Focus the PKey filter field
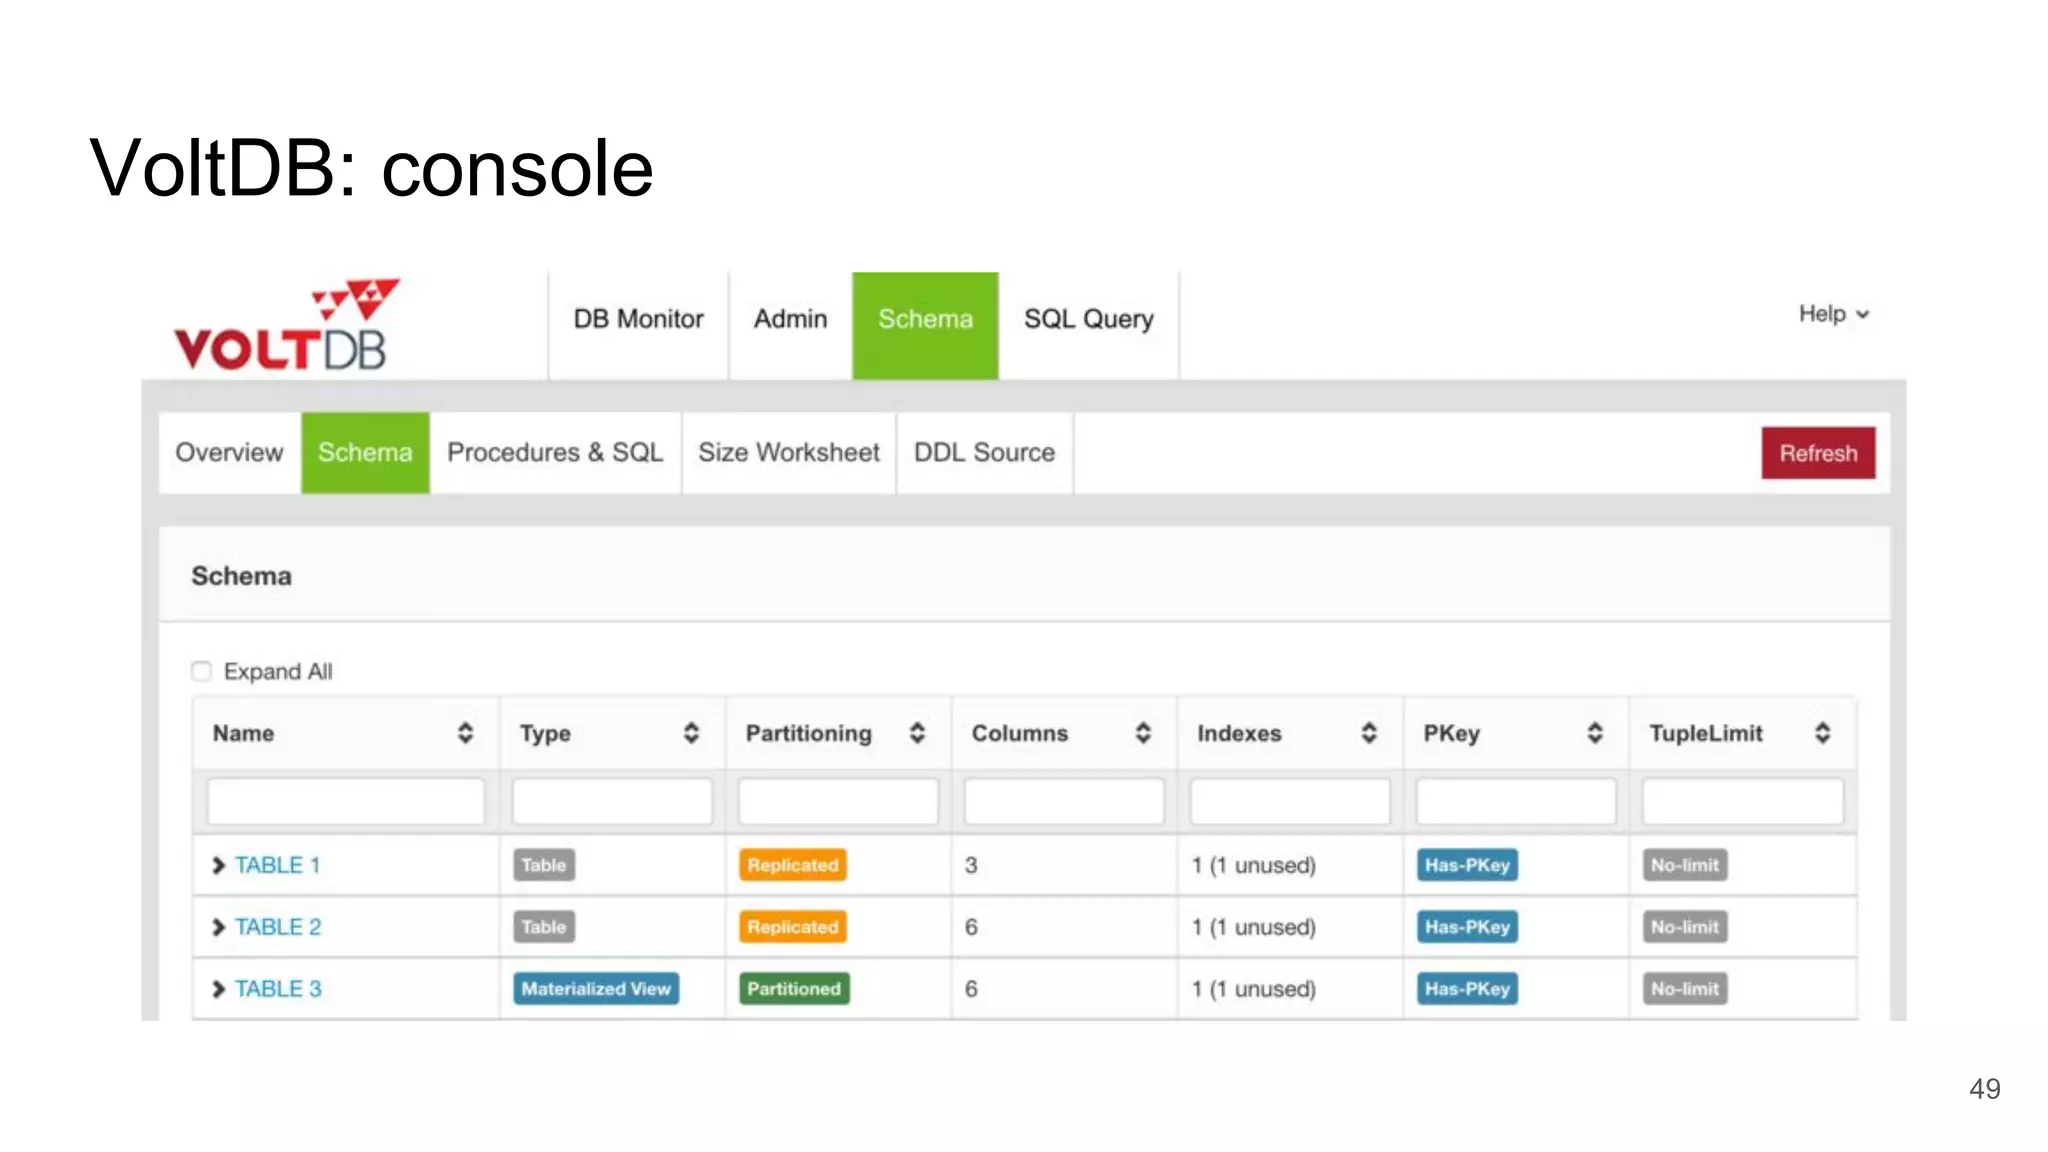 (x=1516, y=802)
